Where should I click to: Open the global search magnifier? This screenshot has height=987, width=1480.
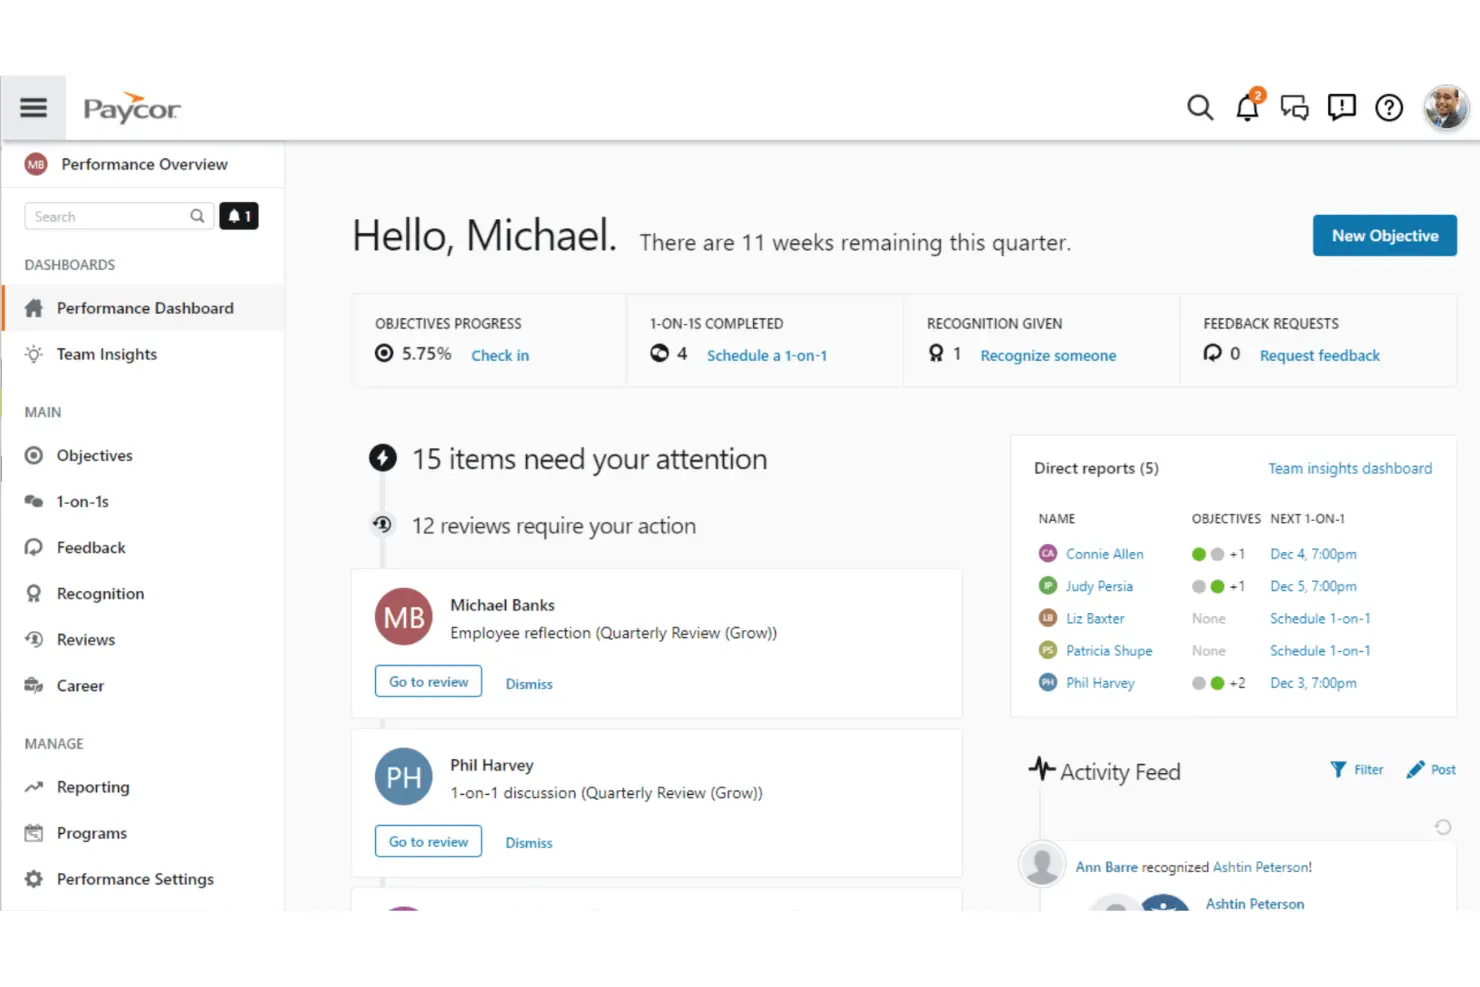tap(1200, 107)
